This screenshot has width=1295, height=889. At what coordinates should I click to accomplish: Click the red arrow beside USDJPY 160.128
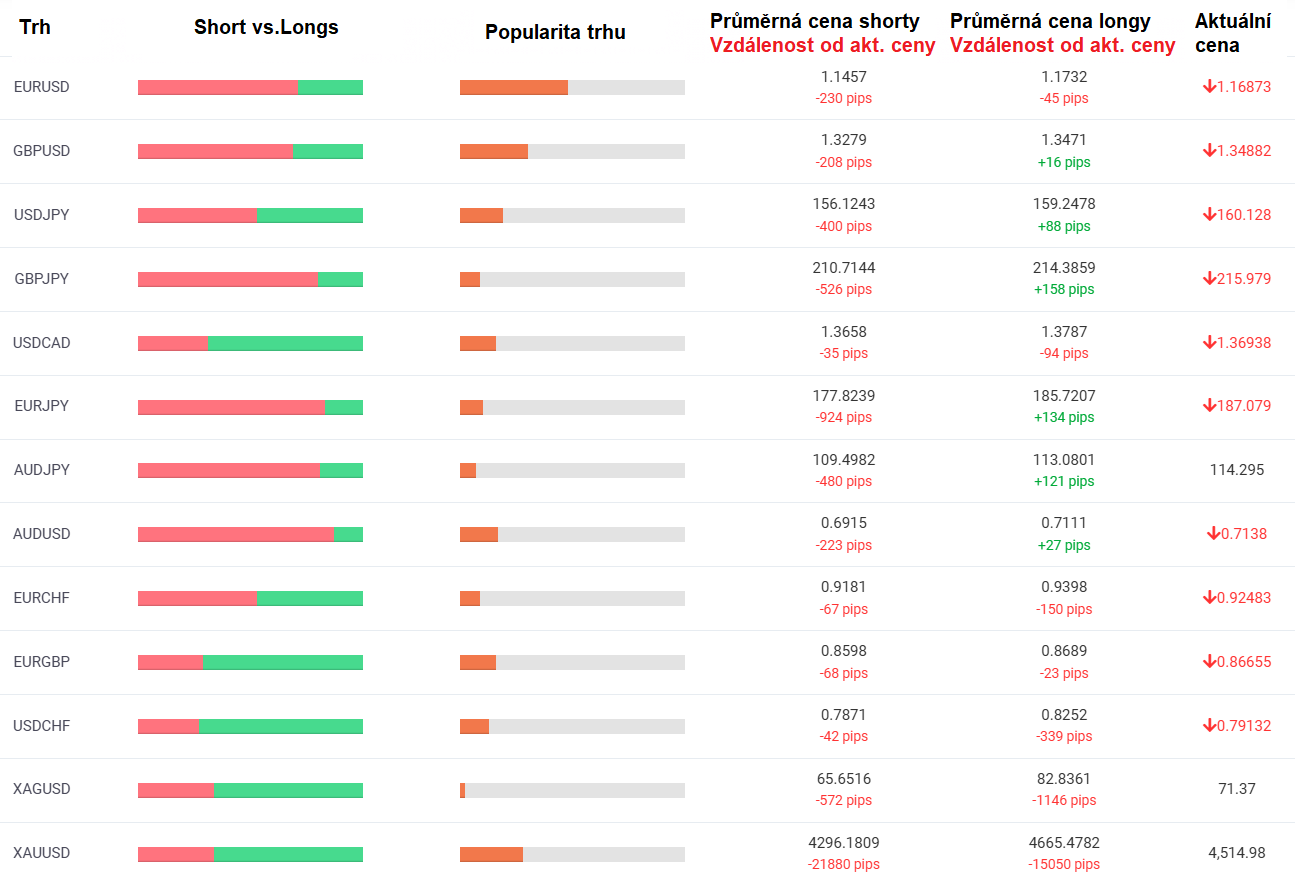pos(1209,215)
